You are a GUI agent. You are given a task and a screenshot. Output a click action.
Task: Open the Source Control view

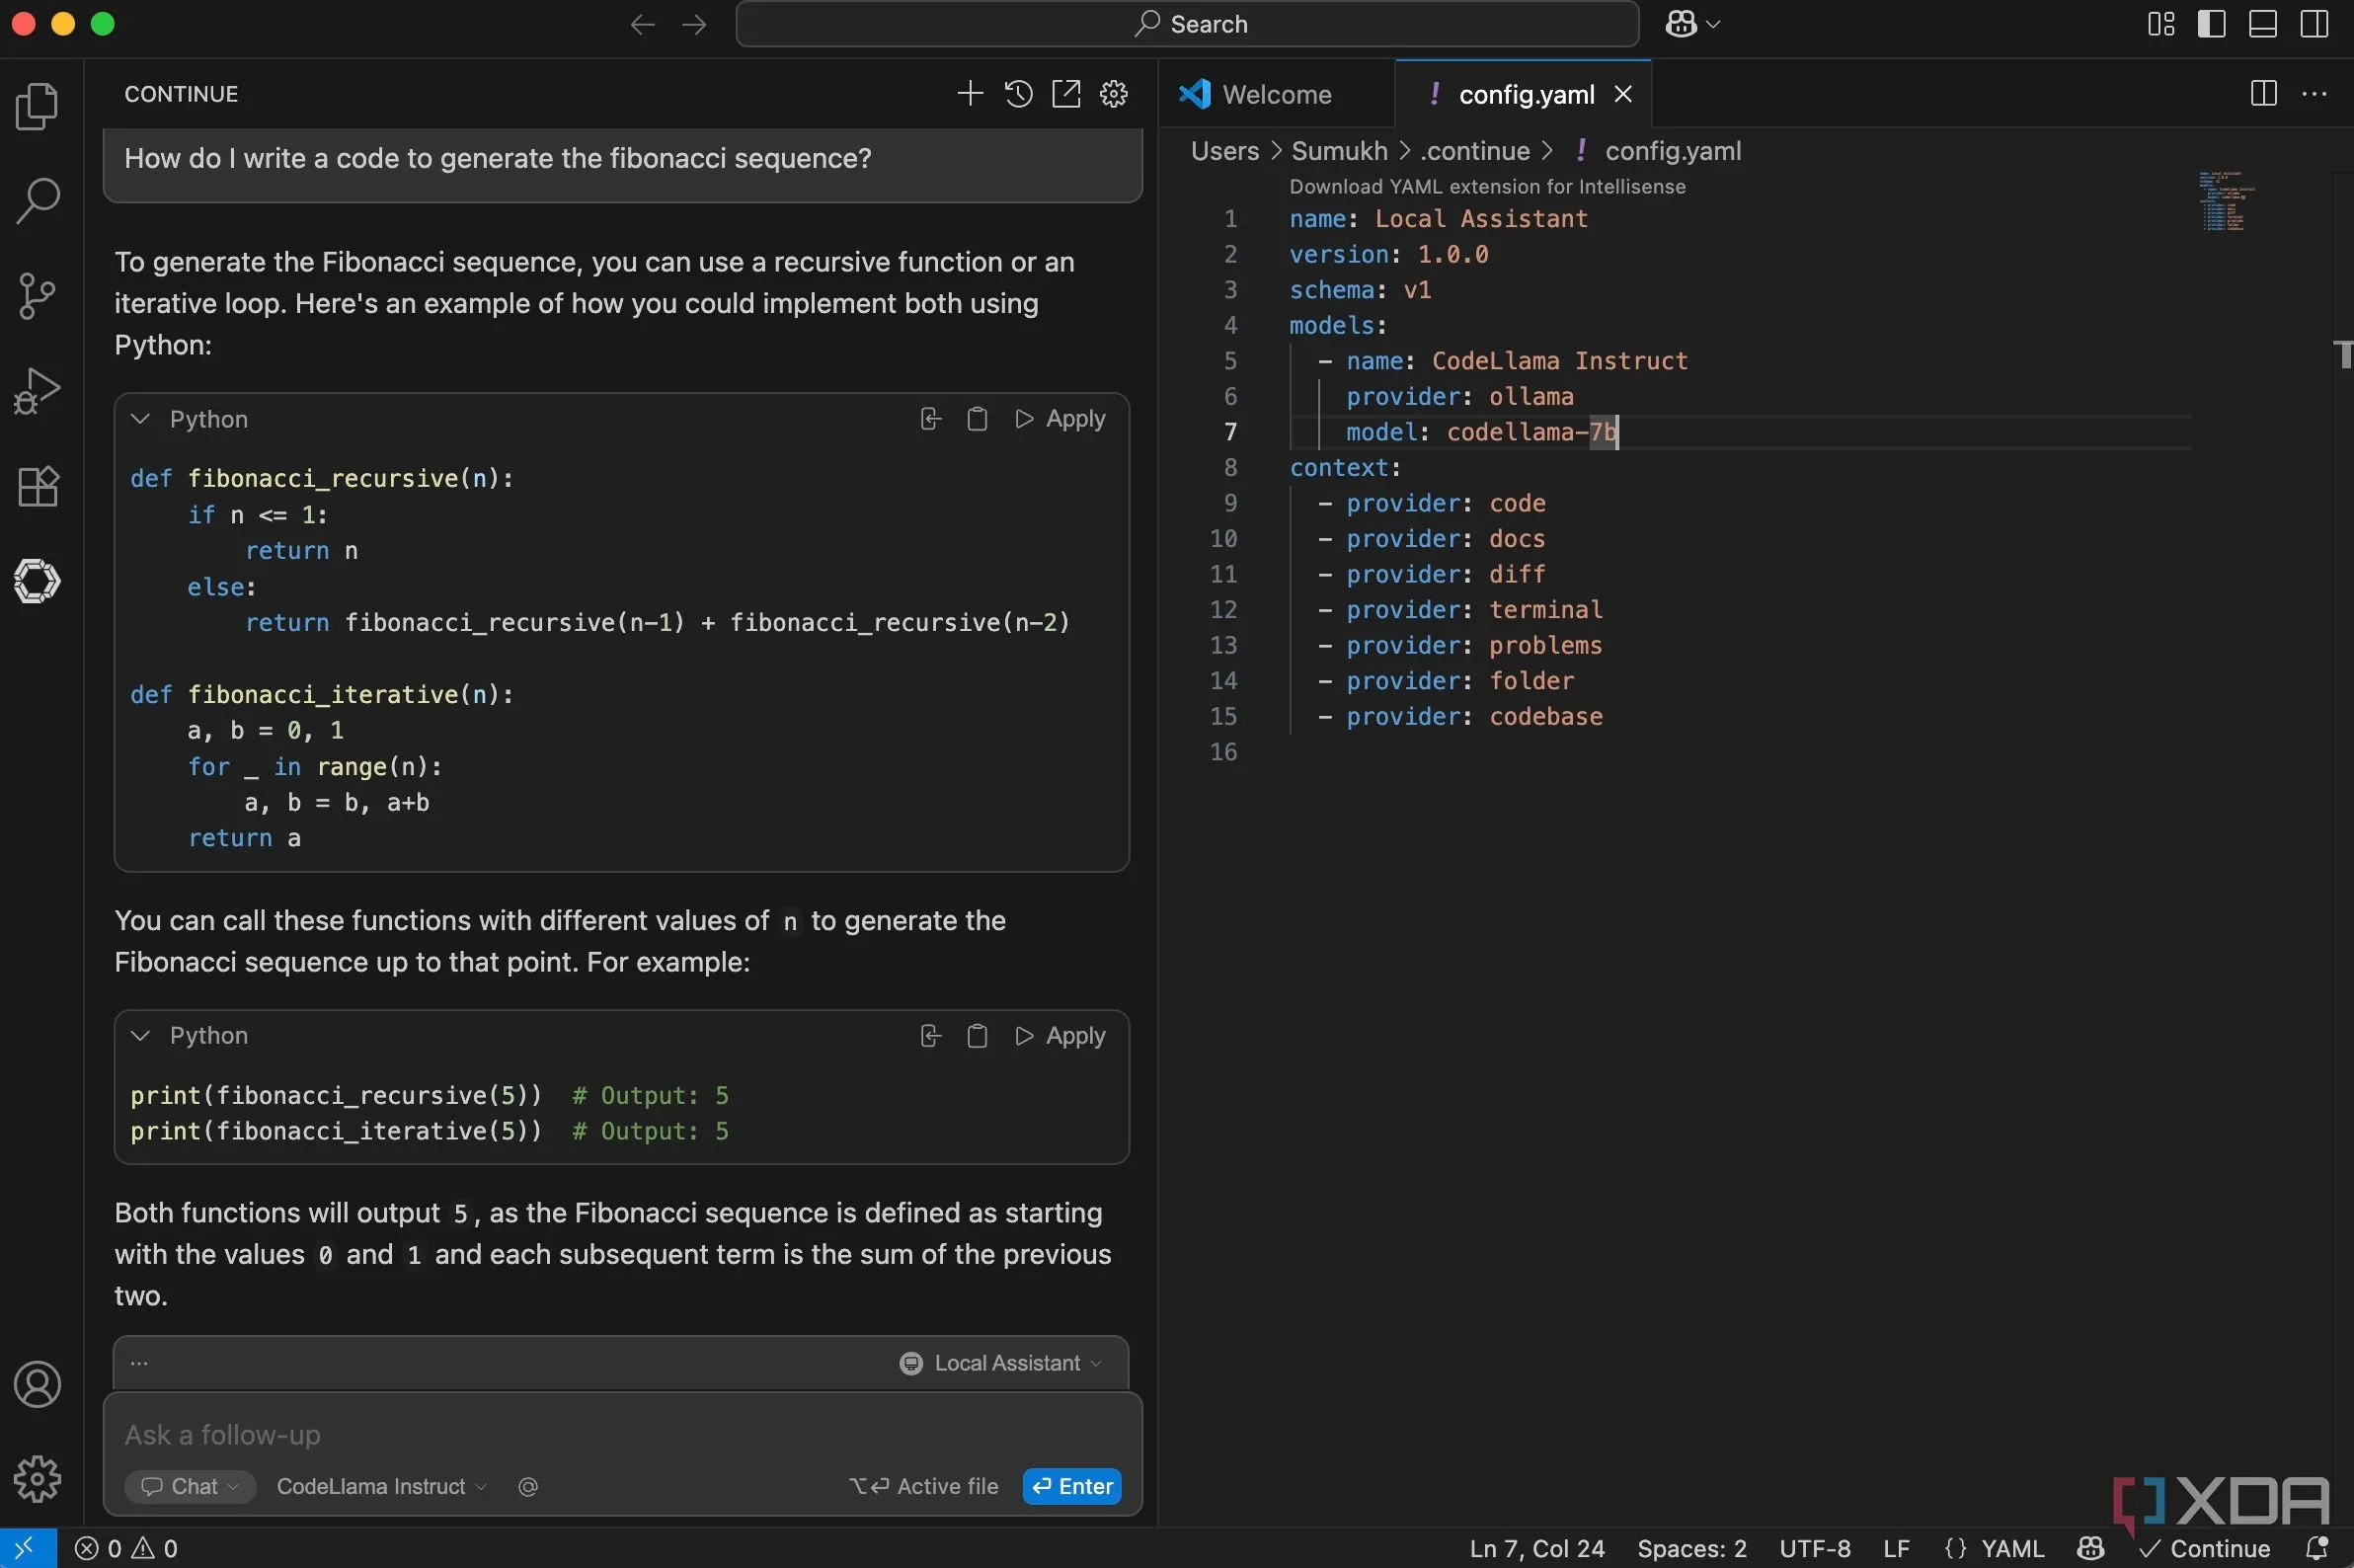(38, 297)
